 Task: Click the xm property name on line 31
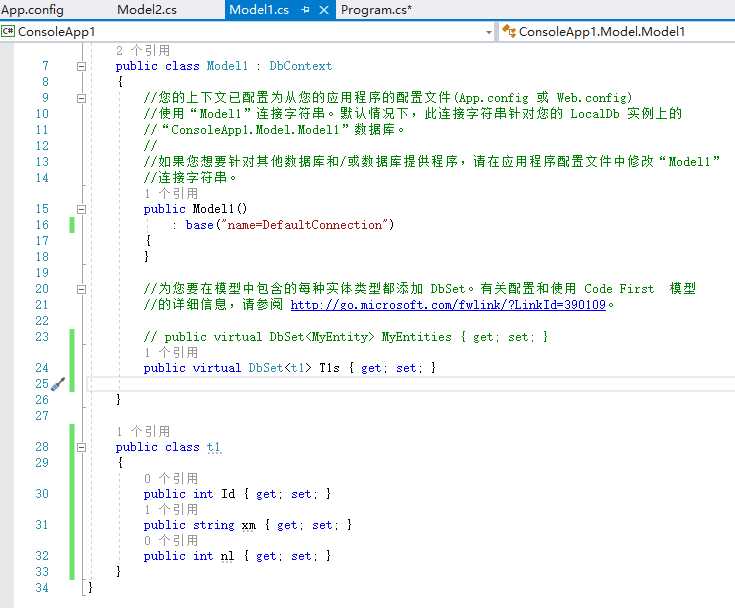pyautogui.click(x=248, y=525)
